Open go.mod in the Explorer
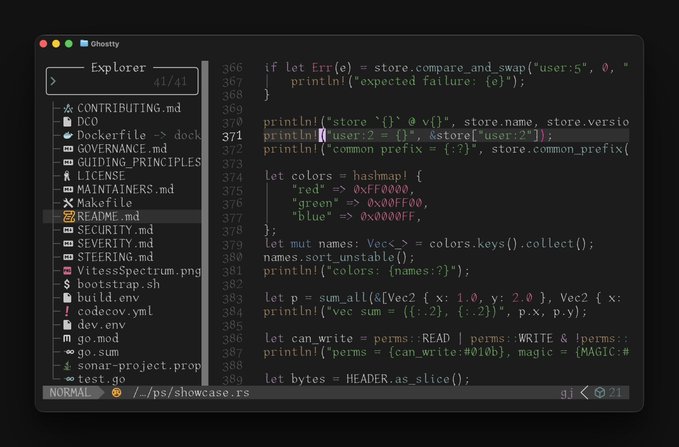The image size is (679, 447). [x=98, y=338]
